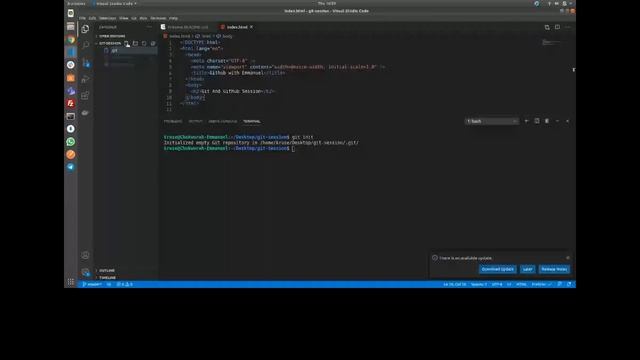The image size is (640, 360).
Task: Open the File menu
Action: tap(82, 18)
